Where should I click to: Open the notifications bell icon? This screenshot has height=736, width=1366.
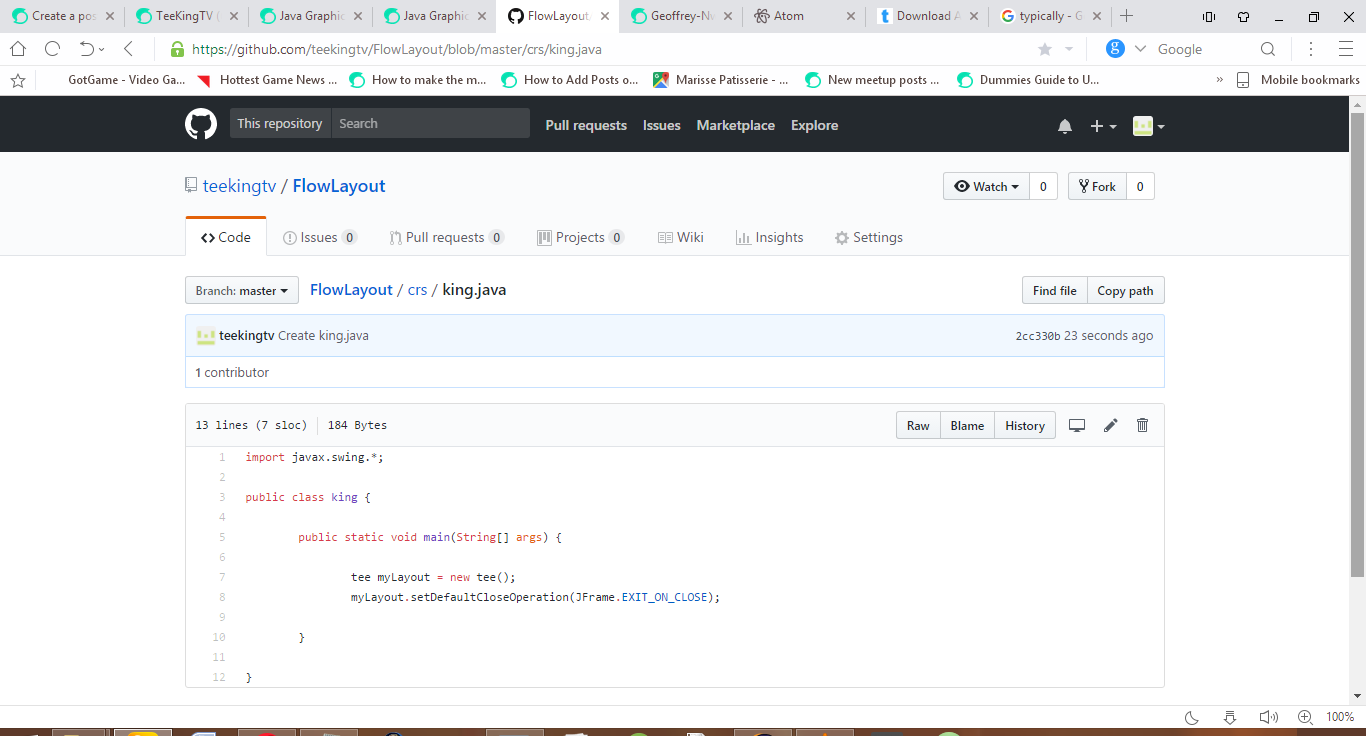point(1065,125)
